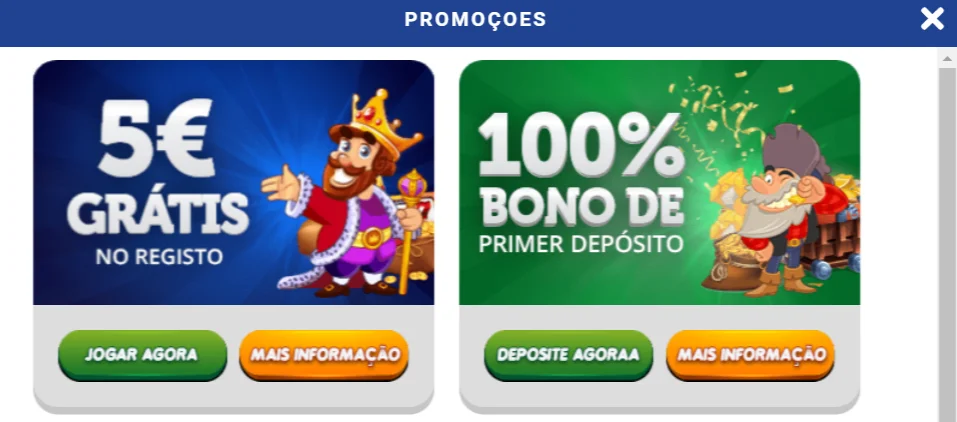957x422 pixels.
Task: Click the king's open outstretched hand
Action: pos(280,182)
